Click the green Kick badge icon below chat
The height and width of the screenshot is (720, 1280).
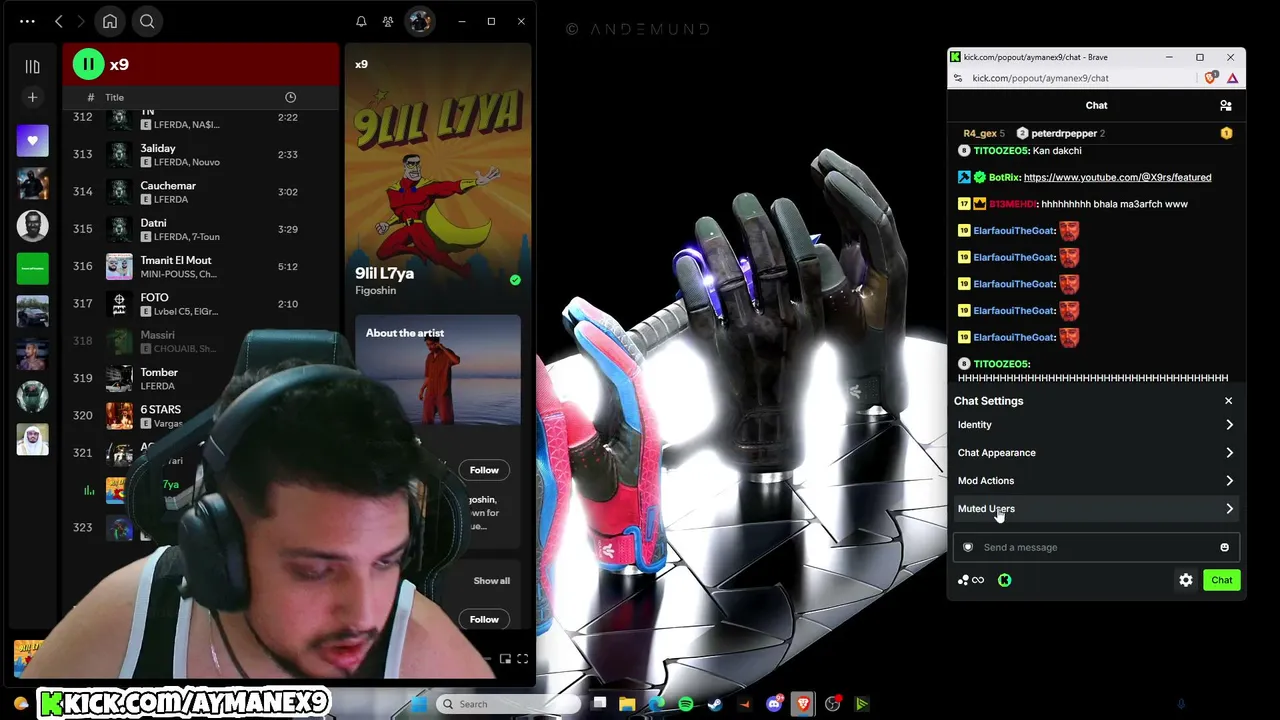coord(1005,580)
